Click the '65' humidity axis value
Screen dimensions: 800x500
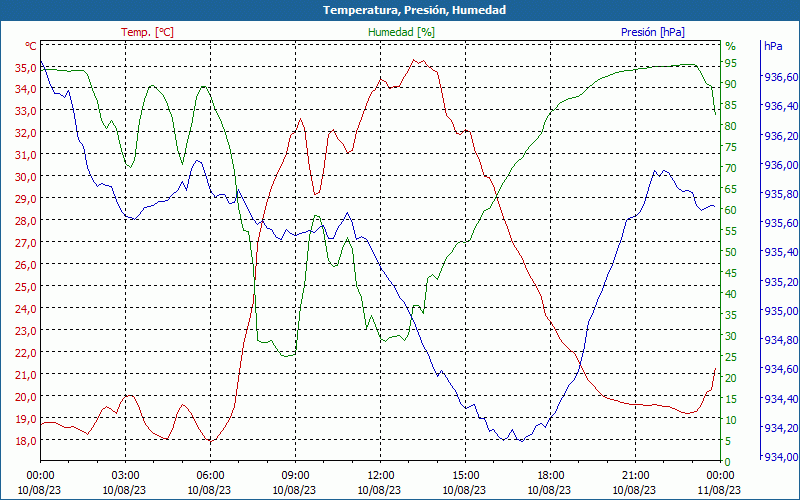731,189
